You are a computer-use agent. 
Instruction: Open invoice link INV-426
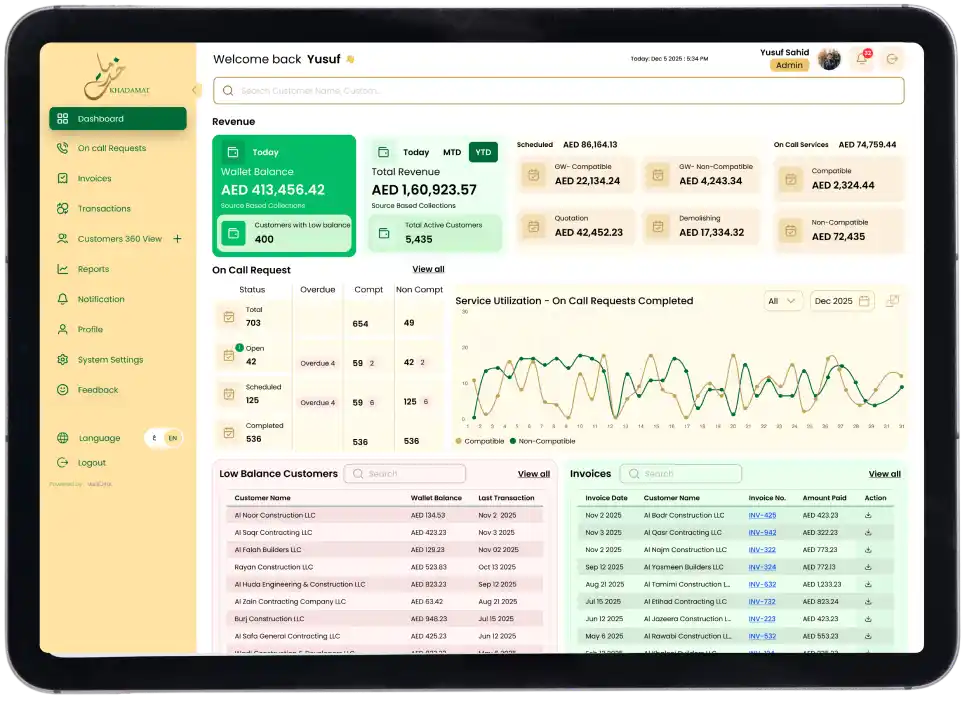762,515
